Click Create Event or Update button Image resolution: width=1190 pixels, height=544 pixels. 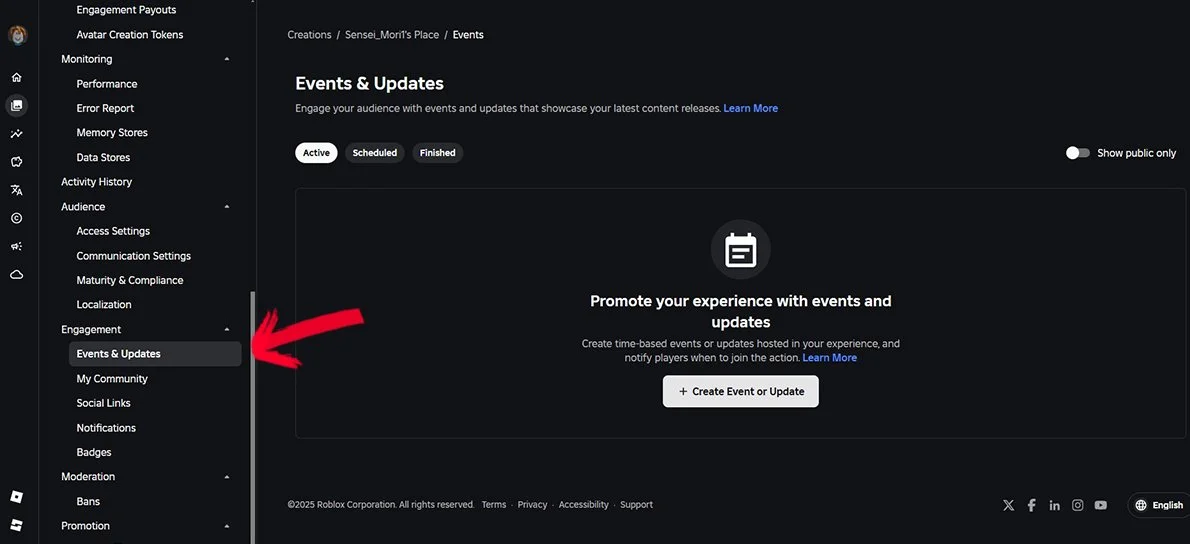click(741, 391)
